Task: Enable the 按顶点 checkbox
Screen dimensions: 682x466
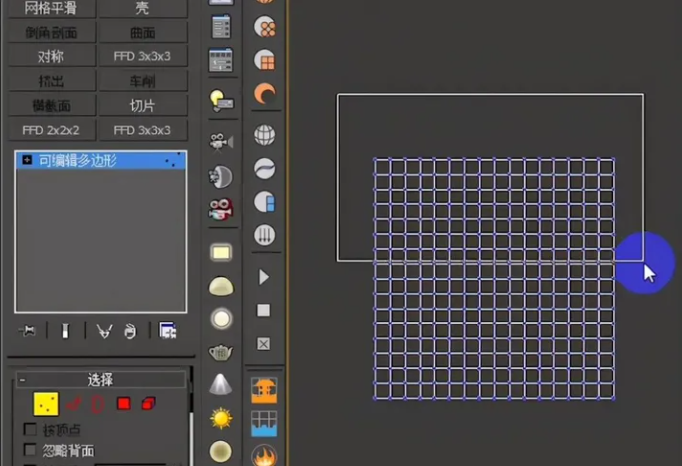Action: [30, 430]
